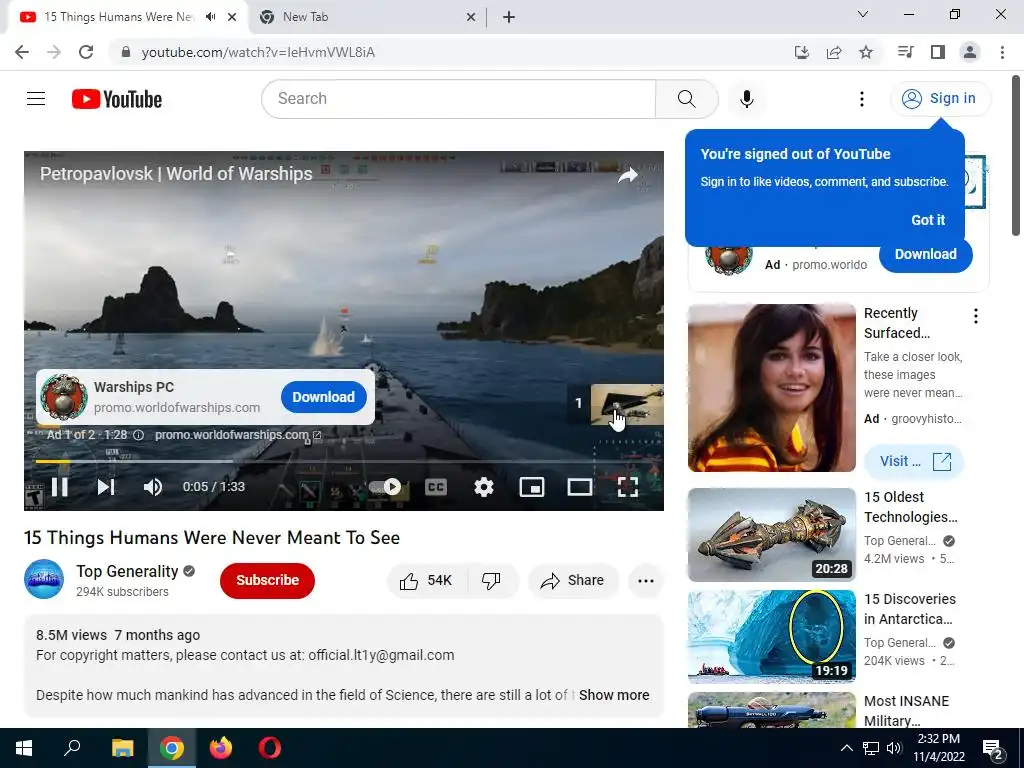Click the address bar URL

click(x=258, y=52)
